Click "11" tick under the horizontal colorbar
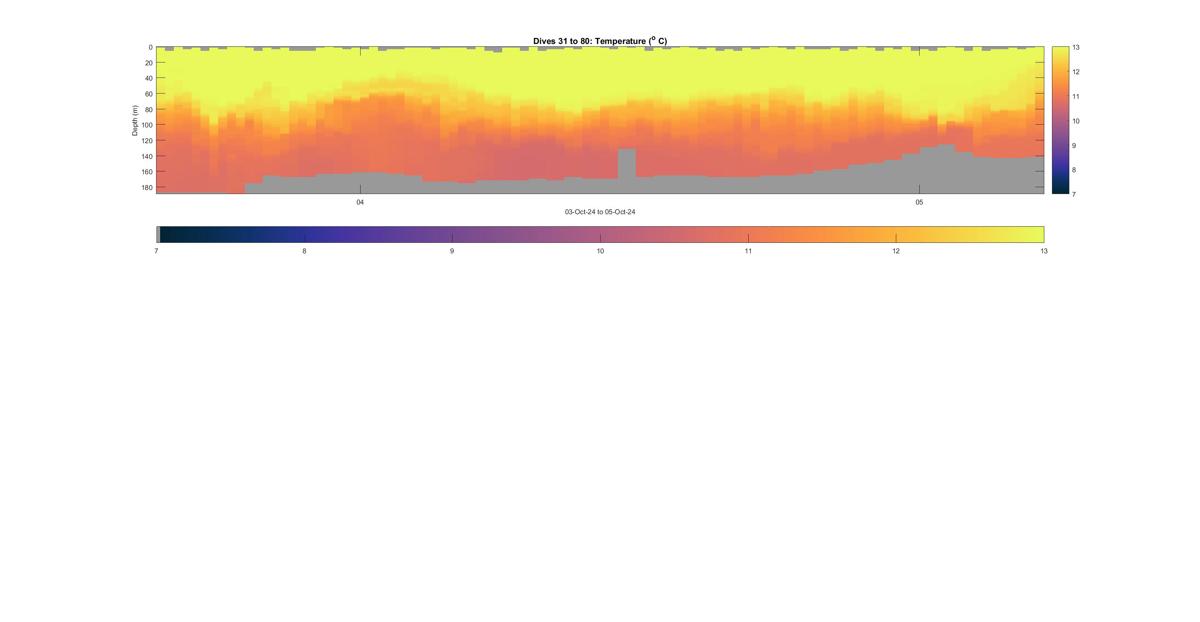1200x622 pixels. point(748,251)
